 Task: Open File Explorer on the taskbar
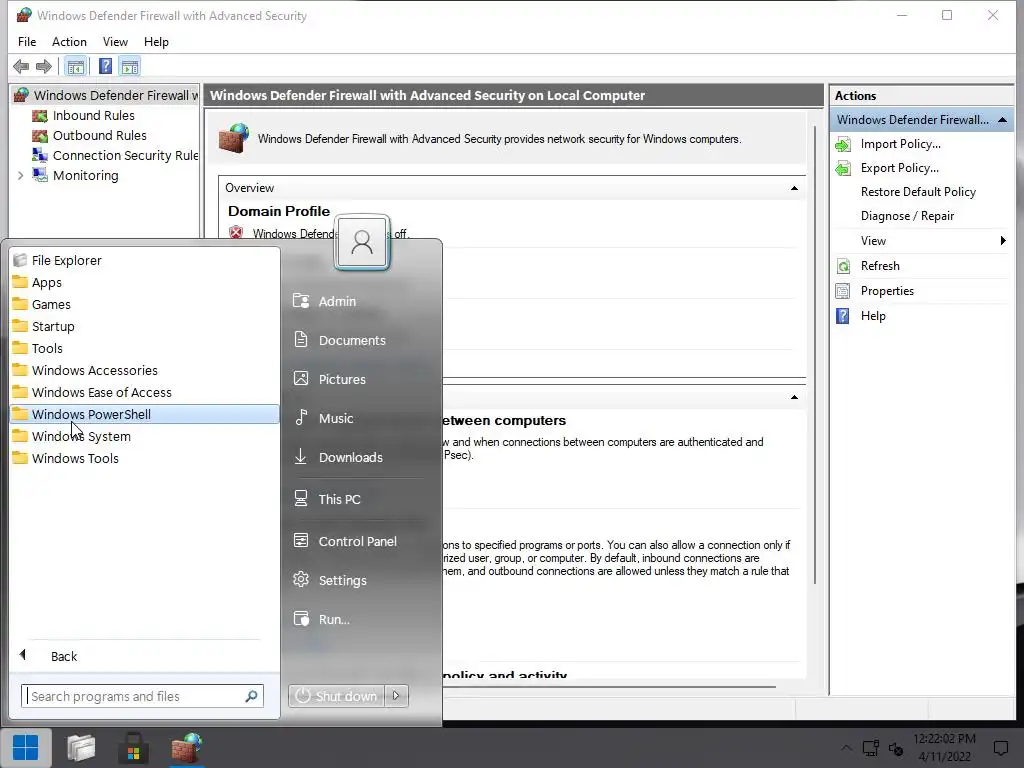[x=81, y=748]
